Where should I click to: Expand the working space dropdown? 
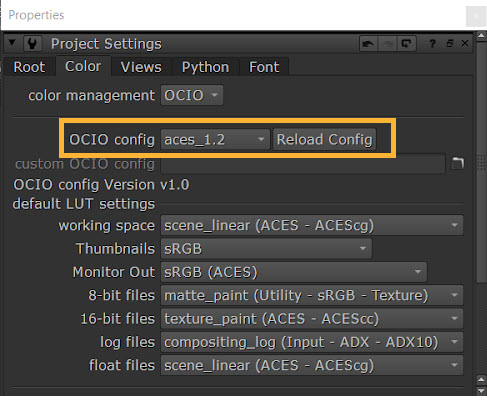[312, 225]
